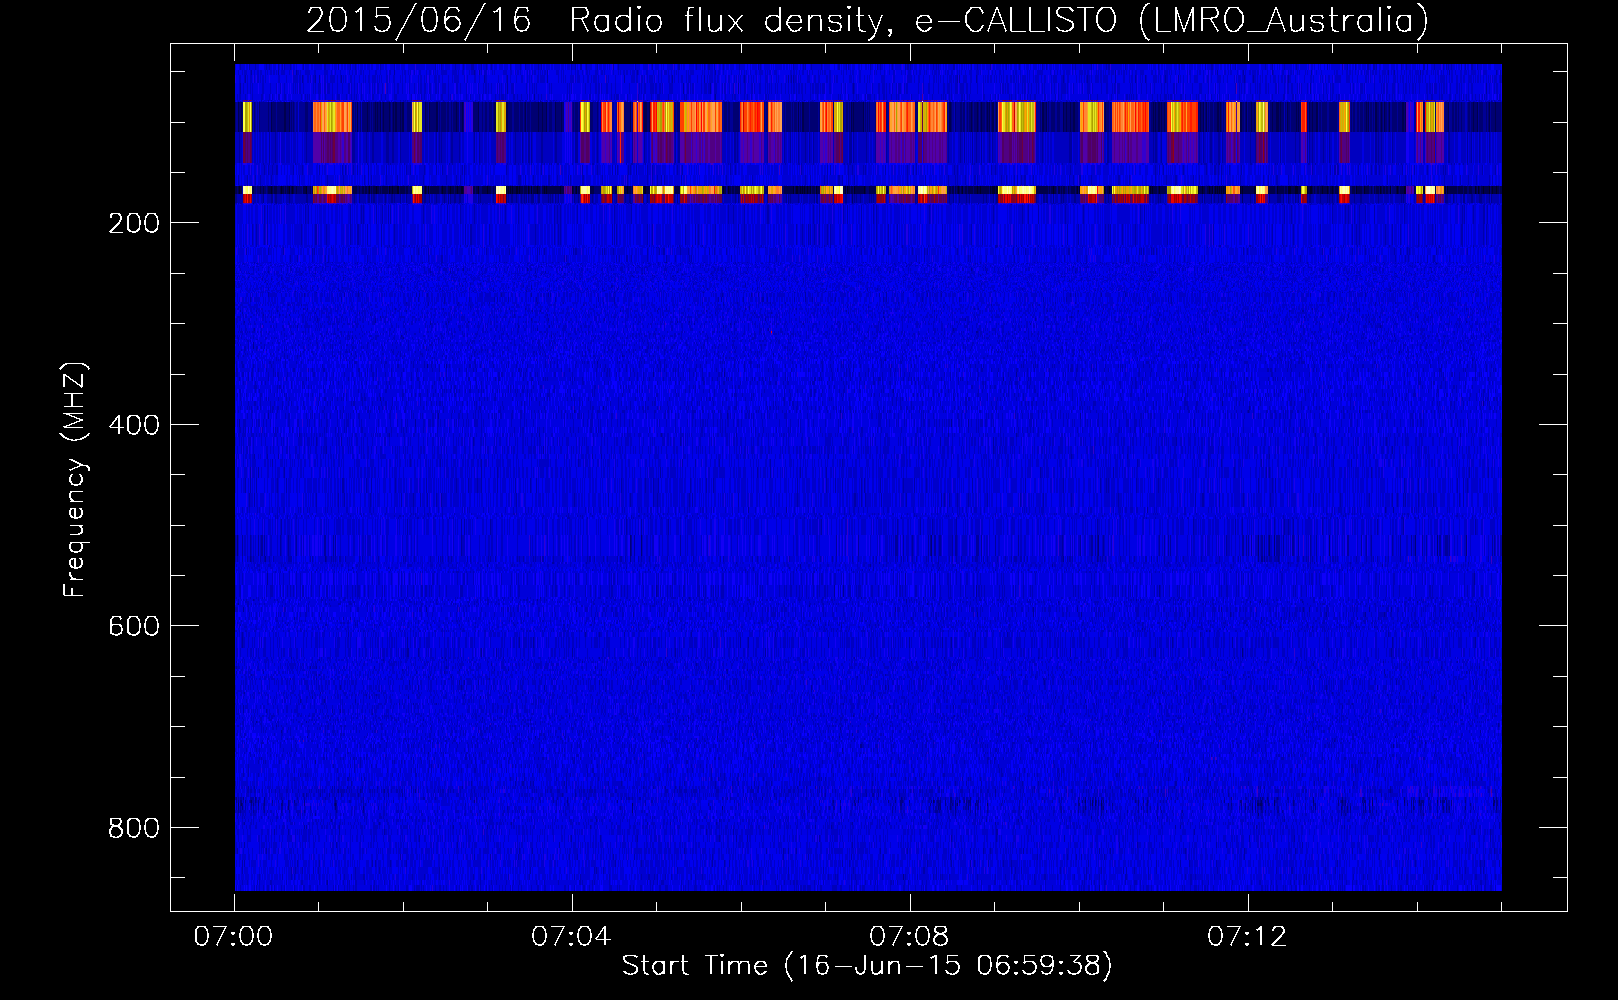Click the 800 frequency tick label
Screen dimensions: 1618x1000
pos(133,828)
